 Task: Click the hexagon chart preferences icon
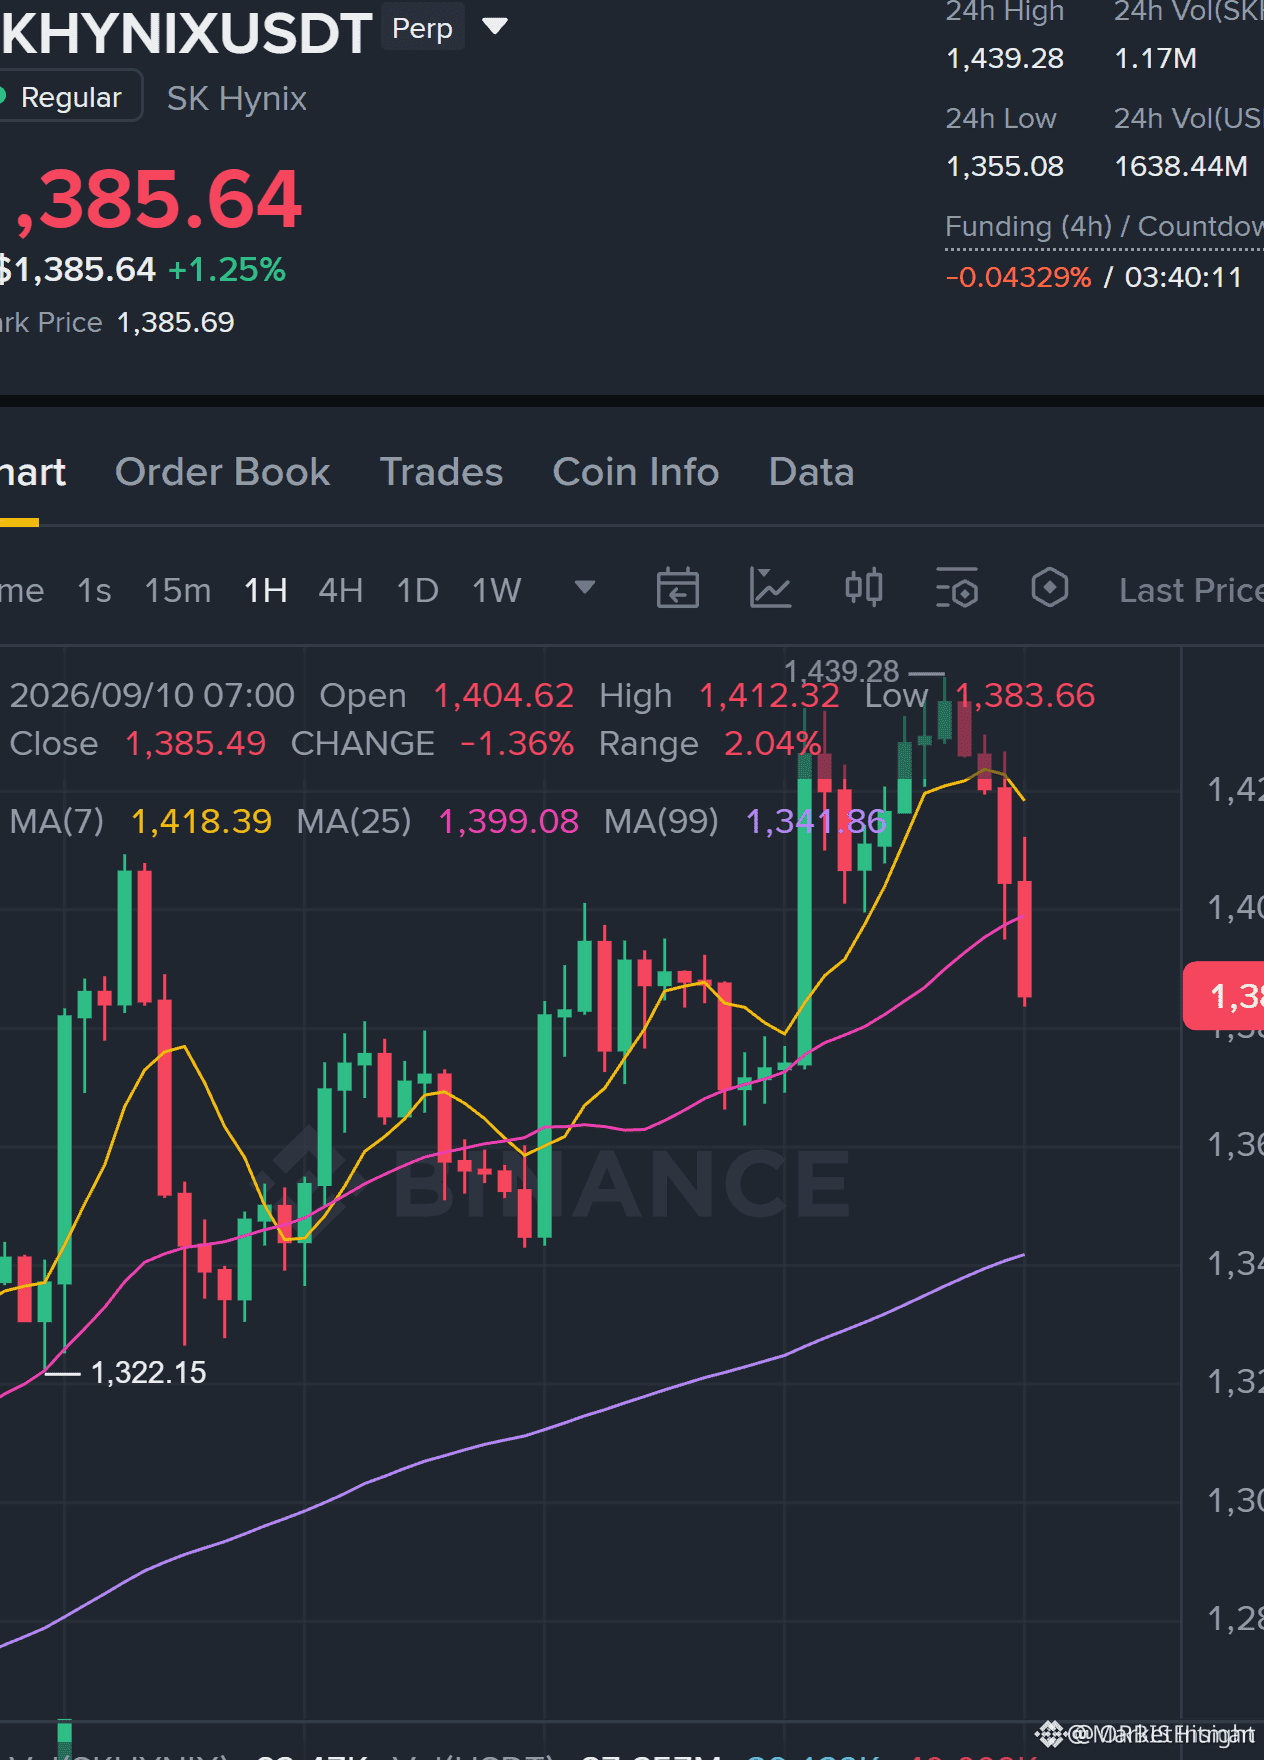pos(1050,588)
